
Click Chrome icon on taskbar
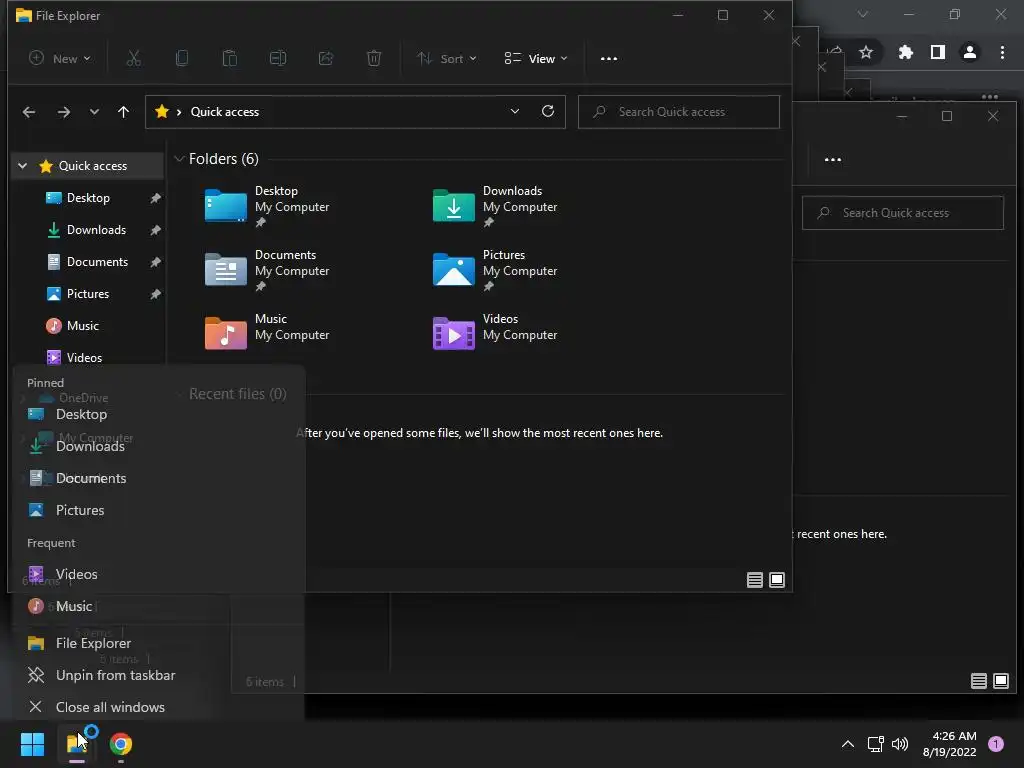[x=121, y=744]
